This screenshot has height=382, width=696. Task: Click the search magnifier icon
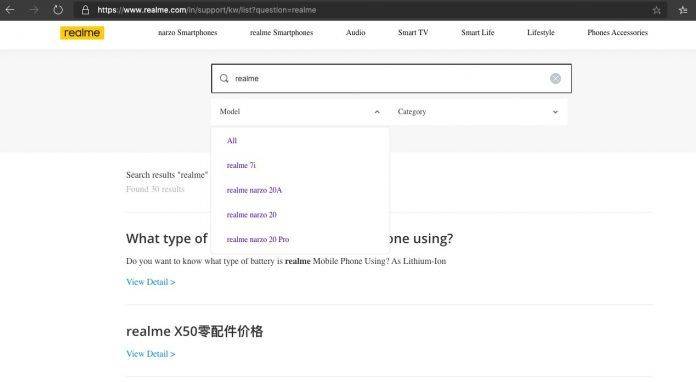pyautogui.click(x=224, y=79)
